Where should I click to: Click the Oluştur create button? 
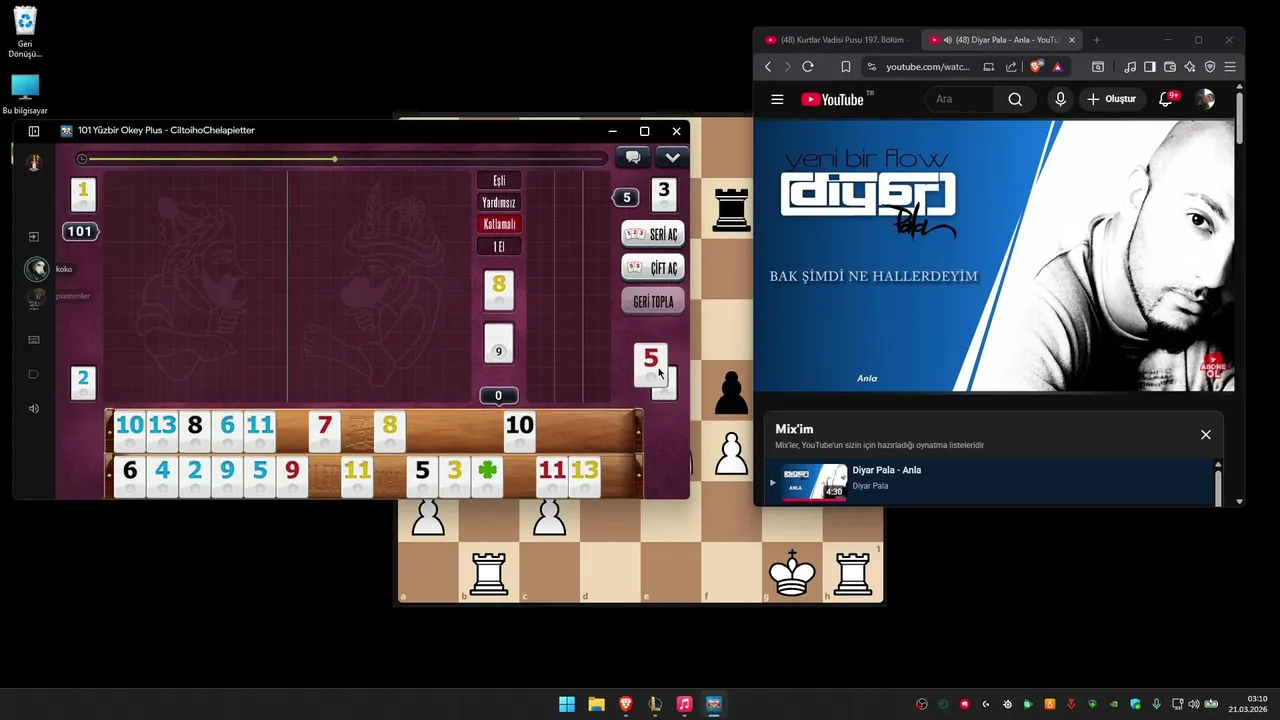point(1111,99)
